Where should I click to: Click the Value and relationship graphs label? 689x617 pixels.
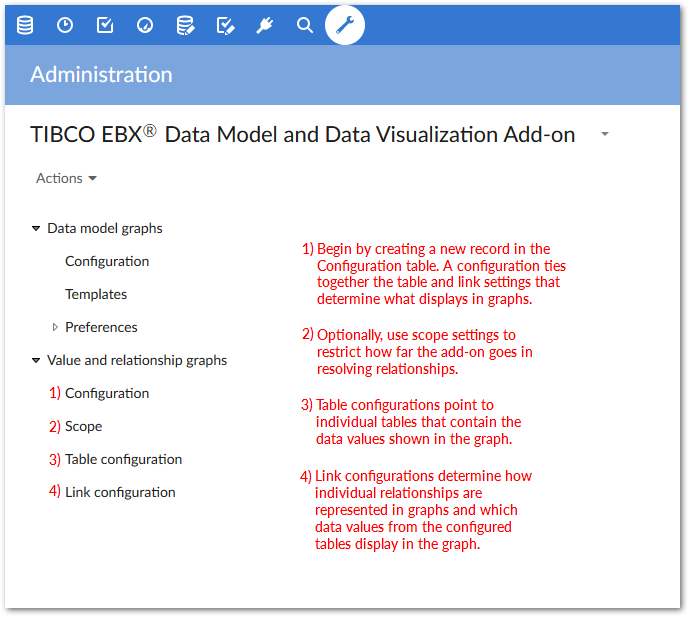[137, 360]
